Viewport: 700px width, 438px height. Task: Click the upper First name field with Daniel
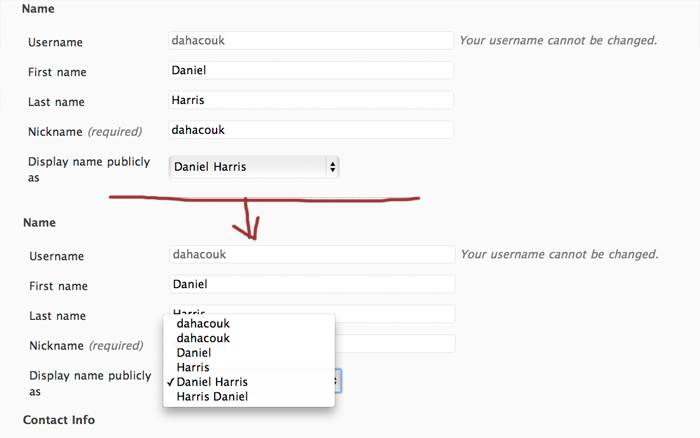click(311, 71)
